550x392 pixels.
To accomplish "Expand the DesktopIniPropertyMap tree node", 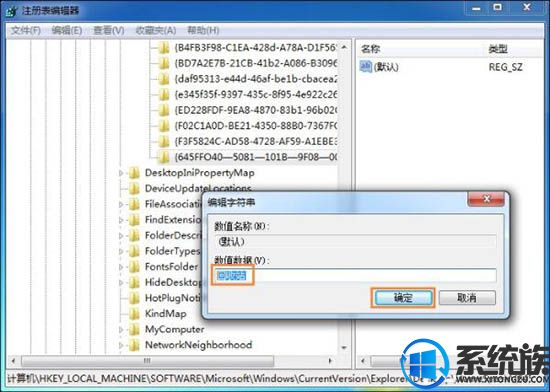I will click(x=121, y=173).
